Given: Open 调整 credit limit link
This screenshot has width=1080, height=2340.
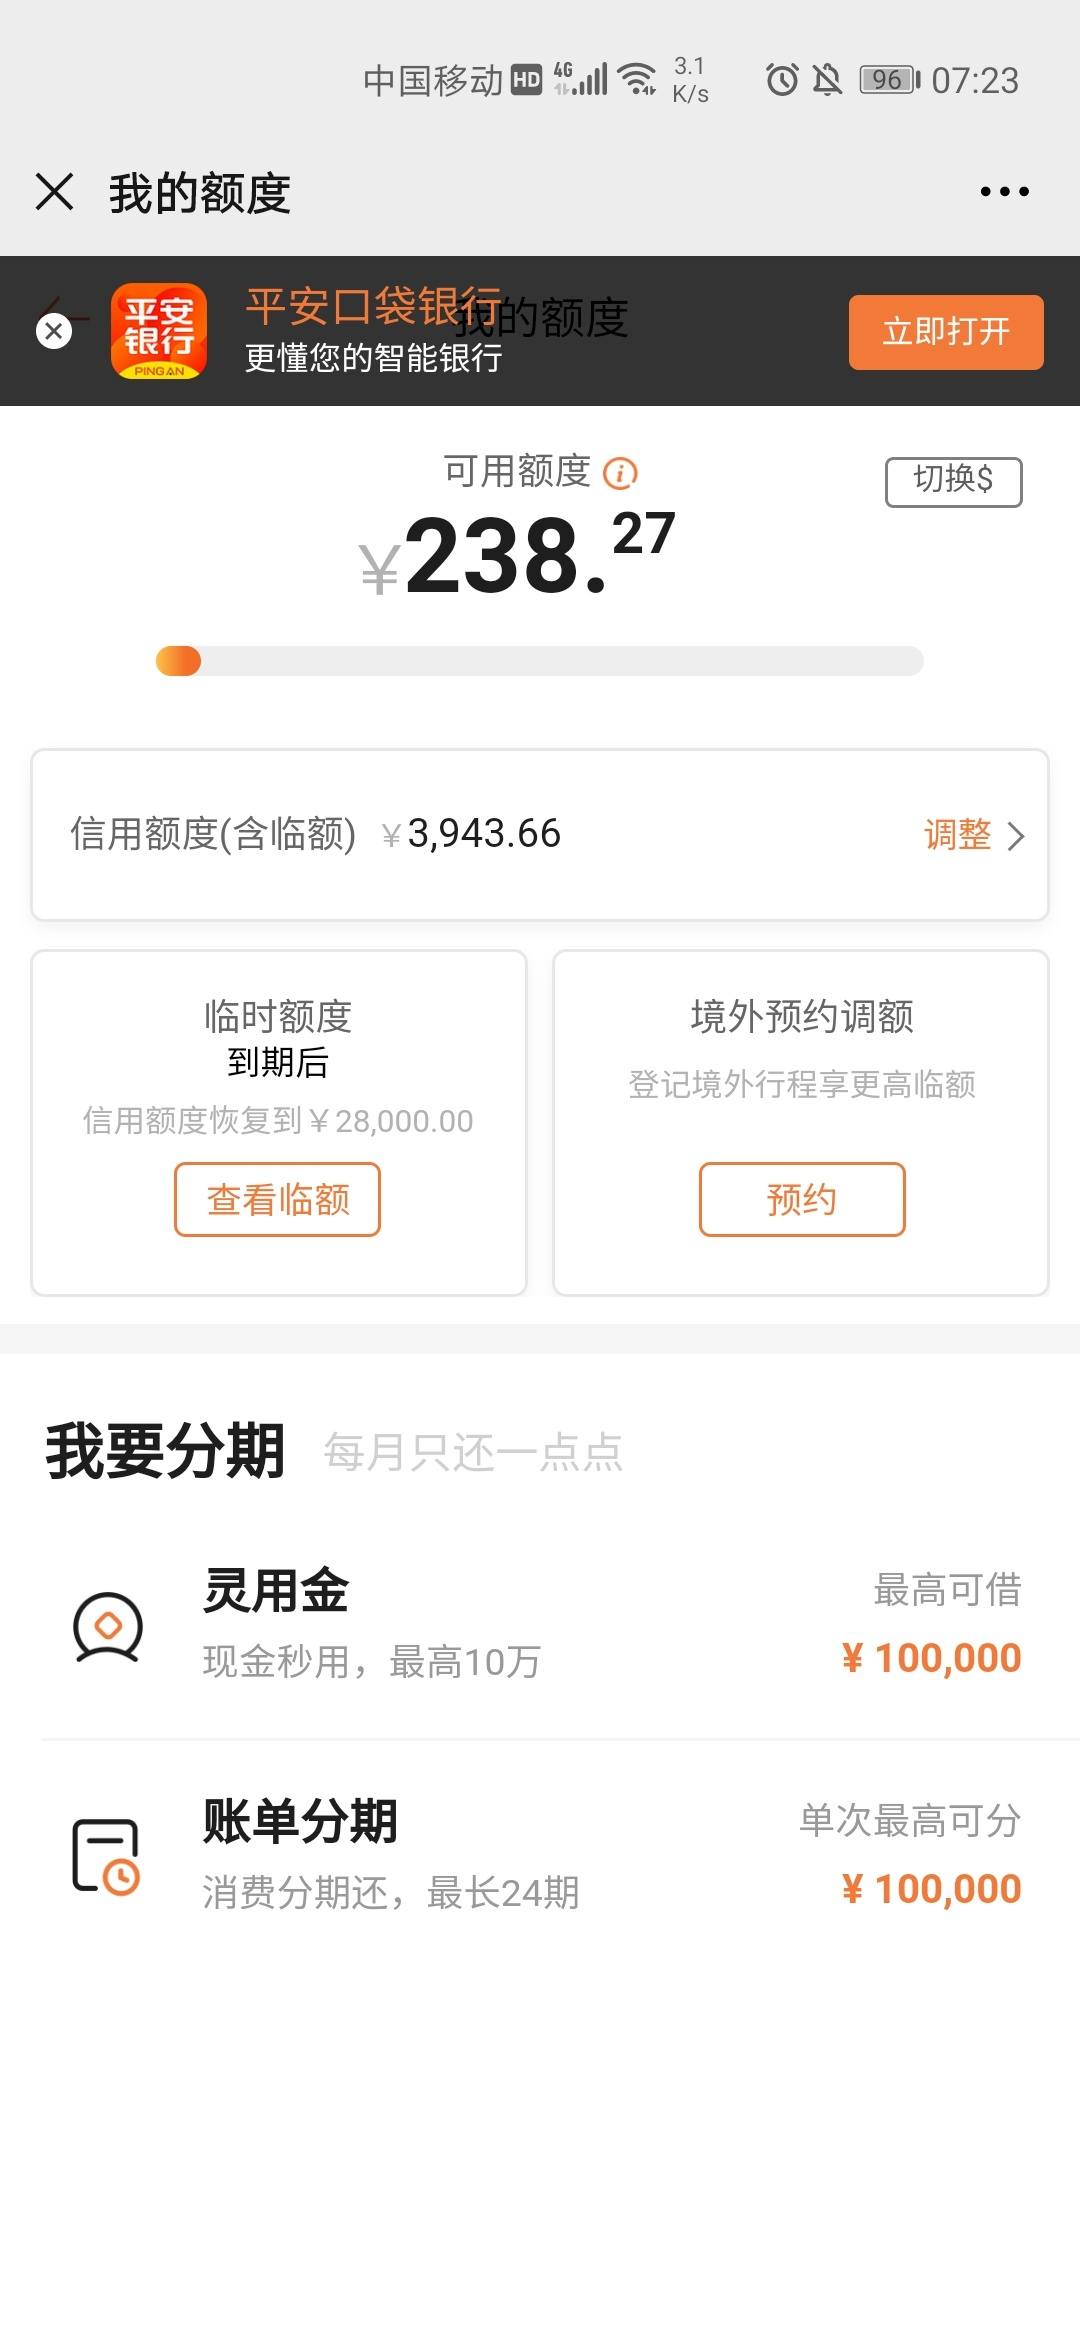Looking at the screenshot, I should click(x=957, y=834).
